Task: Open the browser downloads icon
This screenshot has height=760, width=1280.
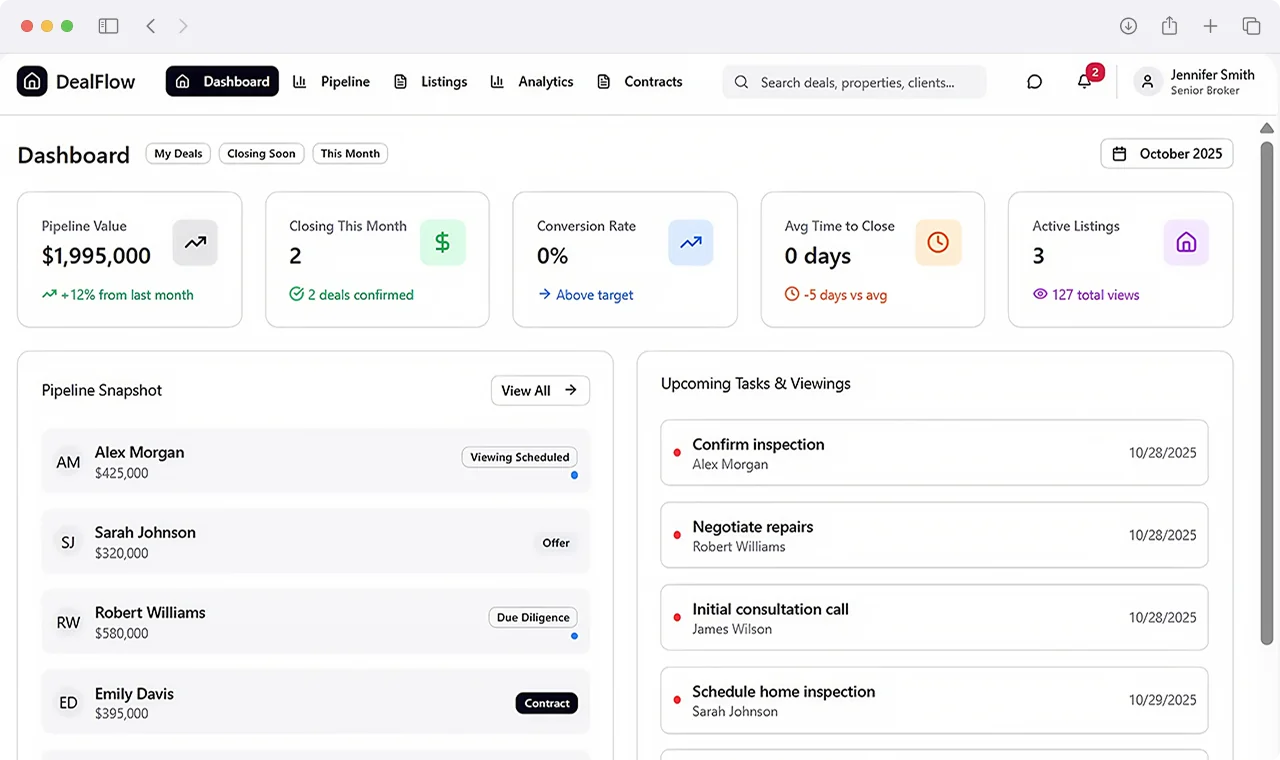Action: (x=1128, y=26)
